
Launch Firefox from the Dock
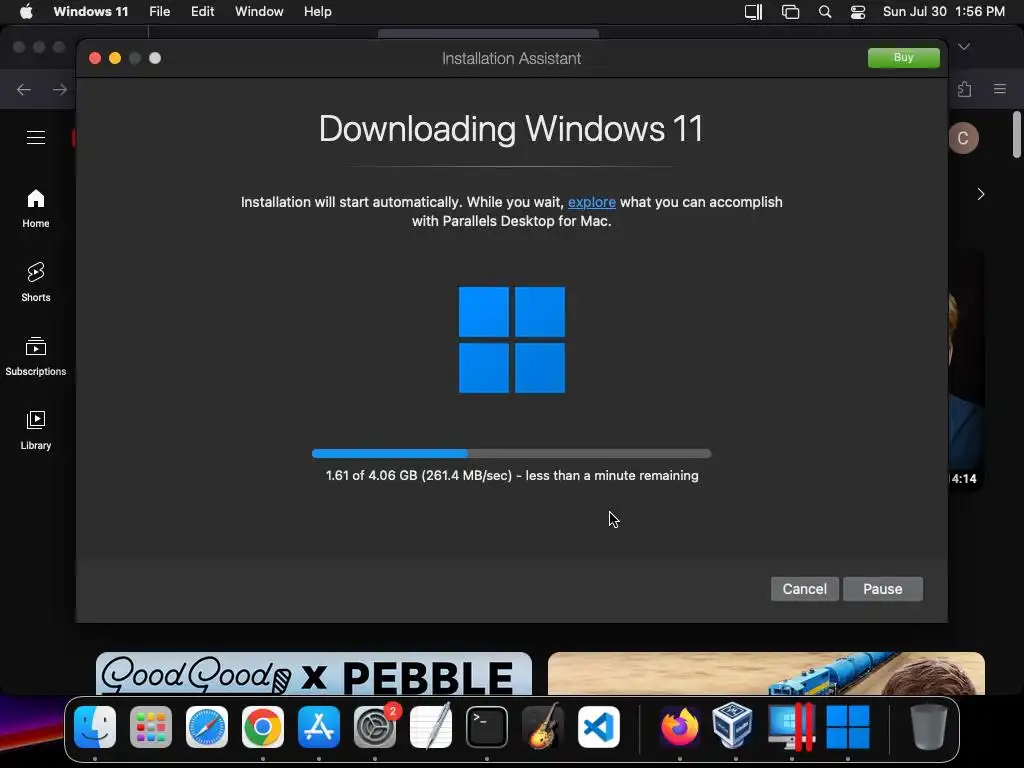[680, 727]
